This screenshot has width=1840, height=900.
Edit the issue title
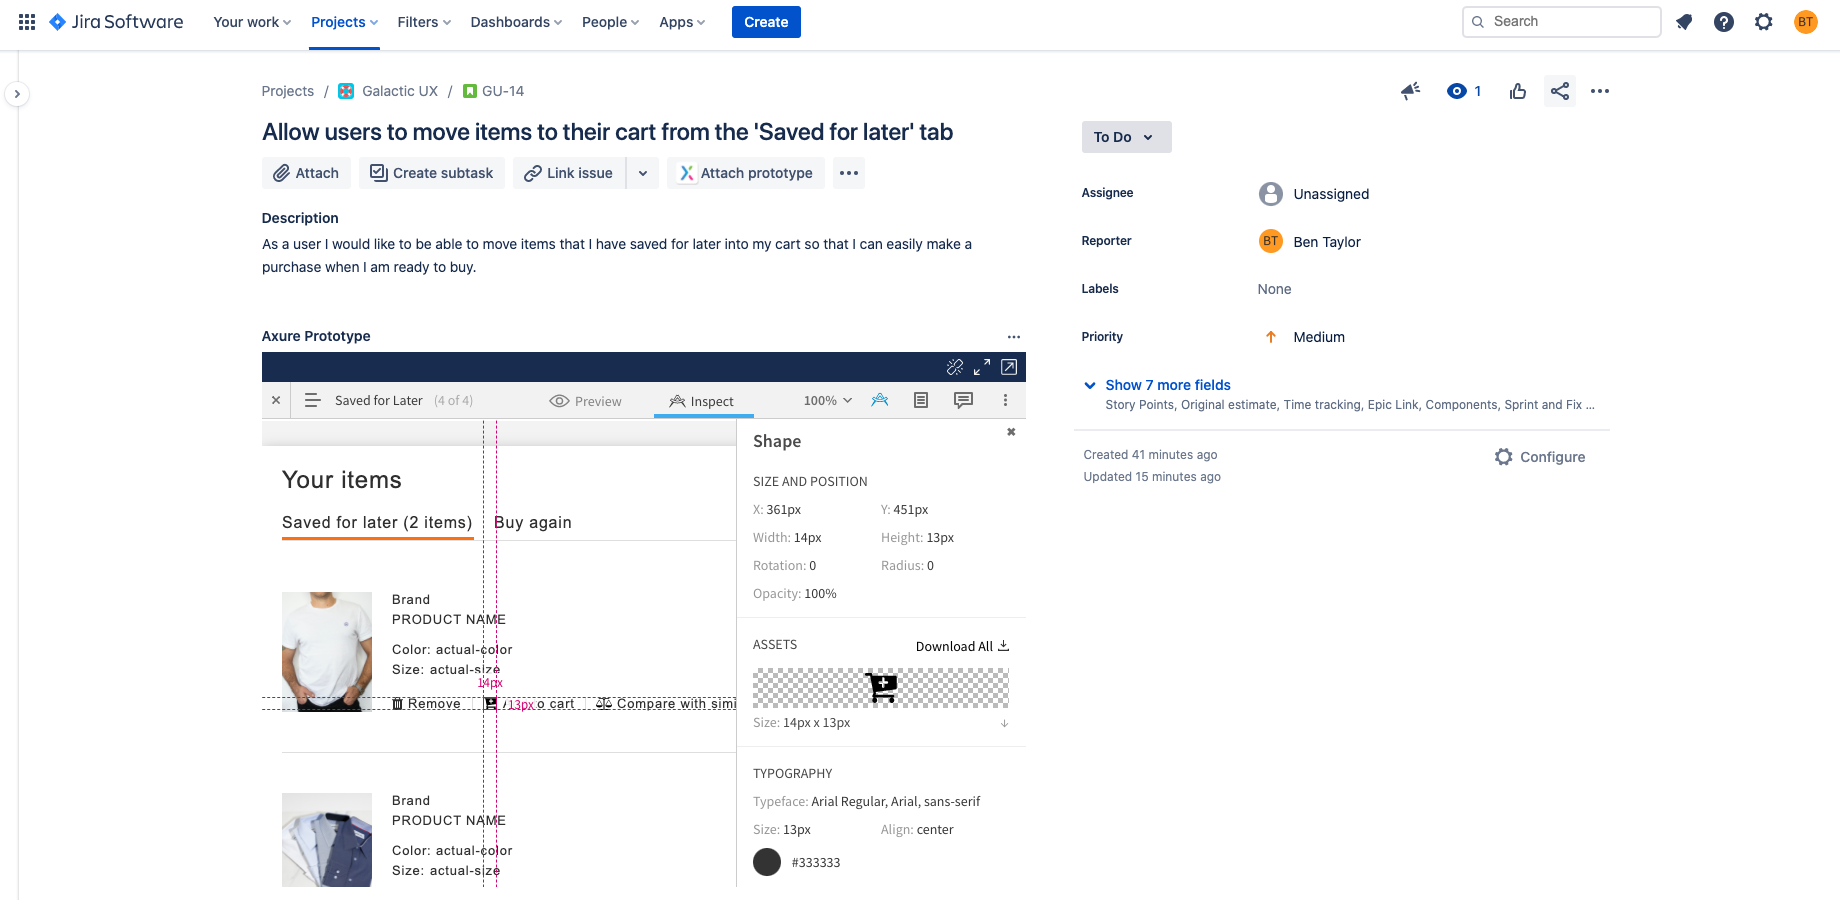(x=607, y=132)
